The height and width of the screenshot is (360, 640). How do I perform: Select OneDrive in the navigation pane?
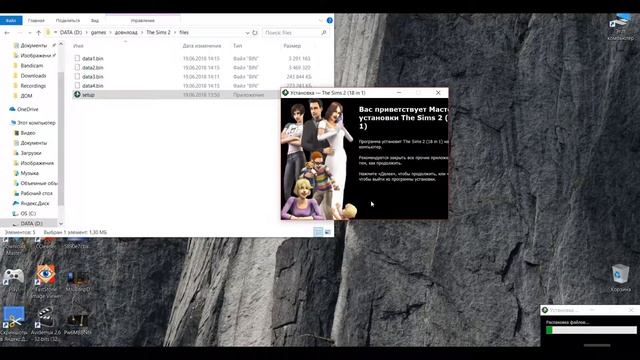point(27,109)
